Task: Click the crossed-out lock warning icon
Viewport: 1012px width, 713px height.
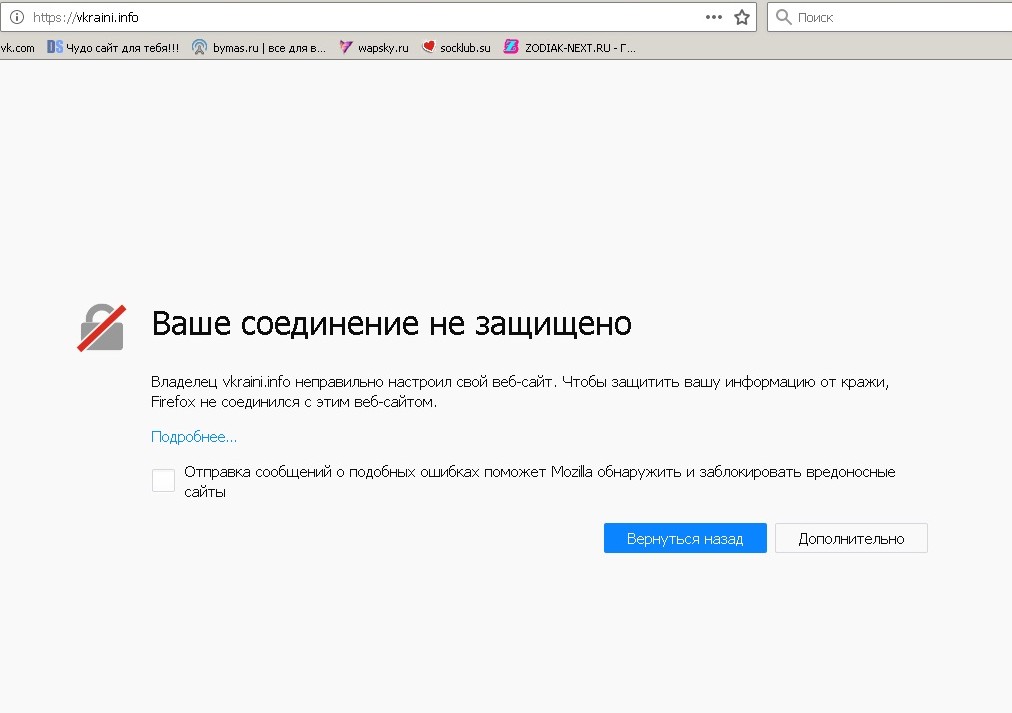Action: [x=101, y=327]
